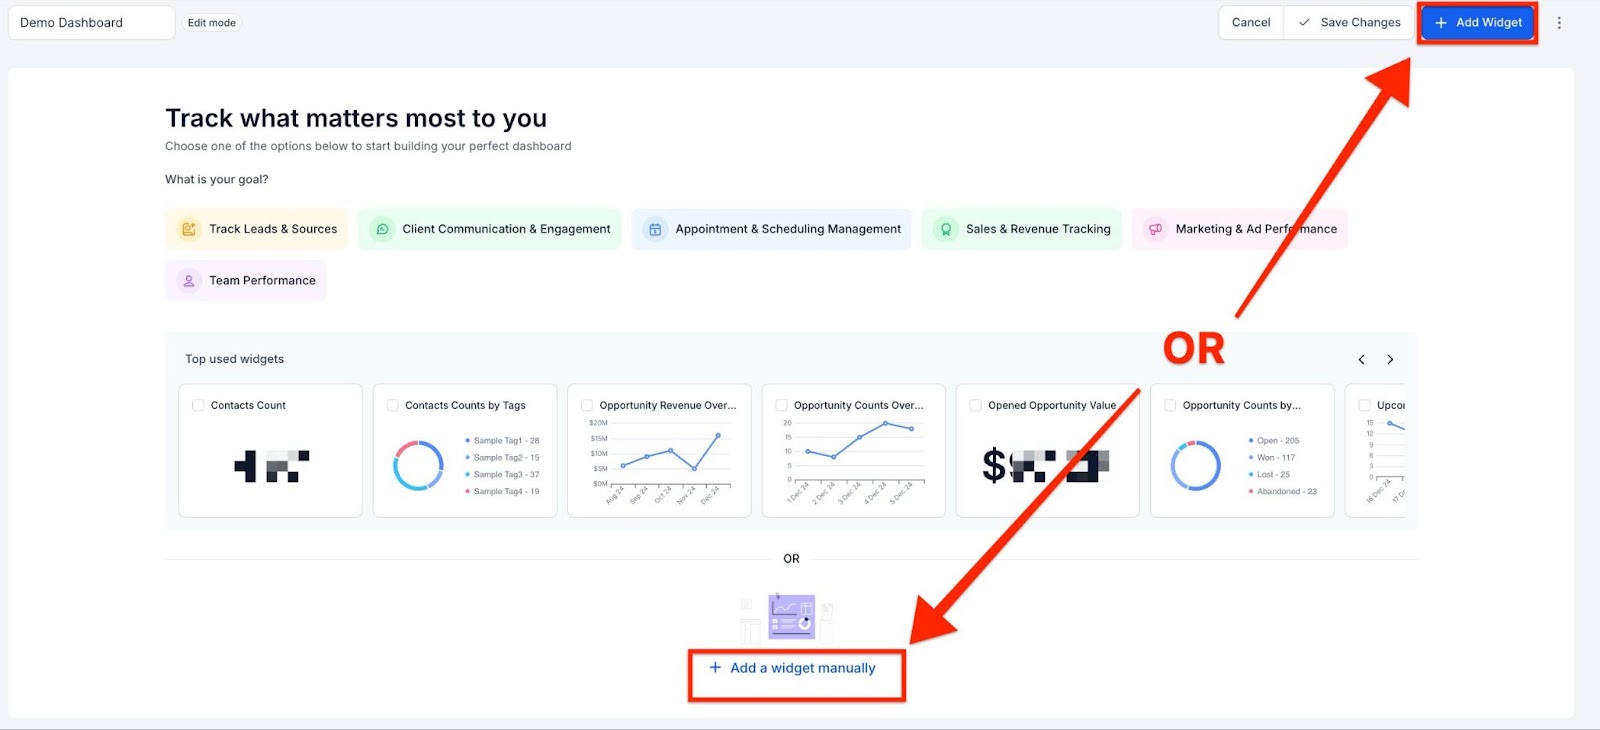Click the Track Leads & Sources icon
This screenshot has height=730, width=1600.
(188, 229)
